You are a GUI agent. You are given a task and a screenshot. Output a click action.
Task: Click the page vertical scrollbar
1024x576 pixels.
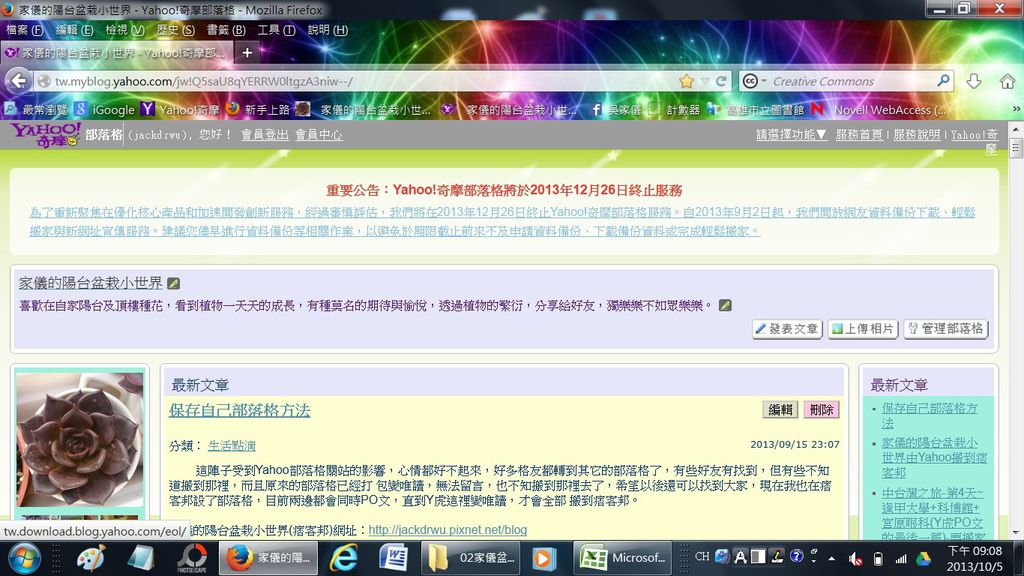tap(1016, 330)
